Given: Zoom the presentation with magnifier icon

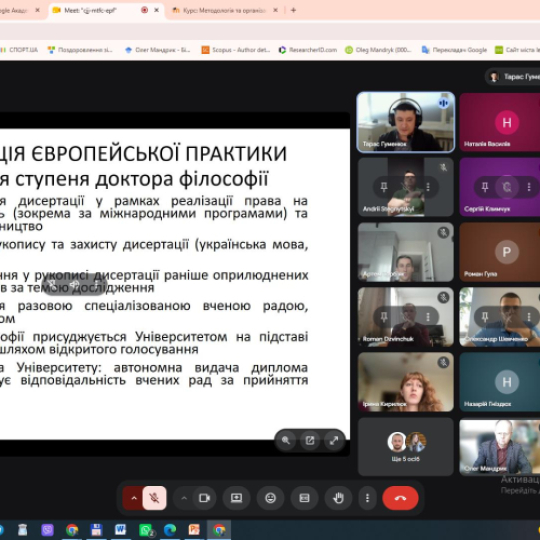Looking at the screenshot, I should tap(286, 440).
